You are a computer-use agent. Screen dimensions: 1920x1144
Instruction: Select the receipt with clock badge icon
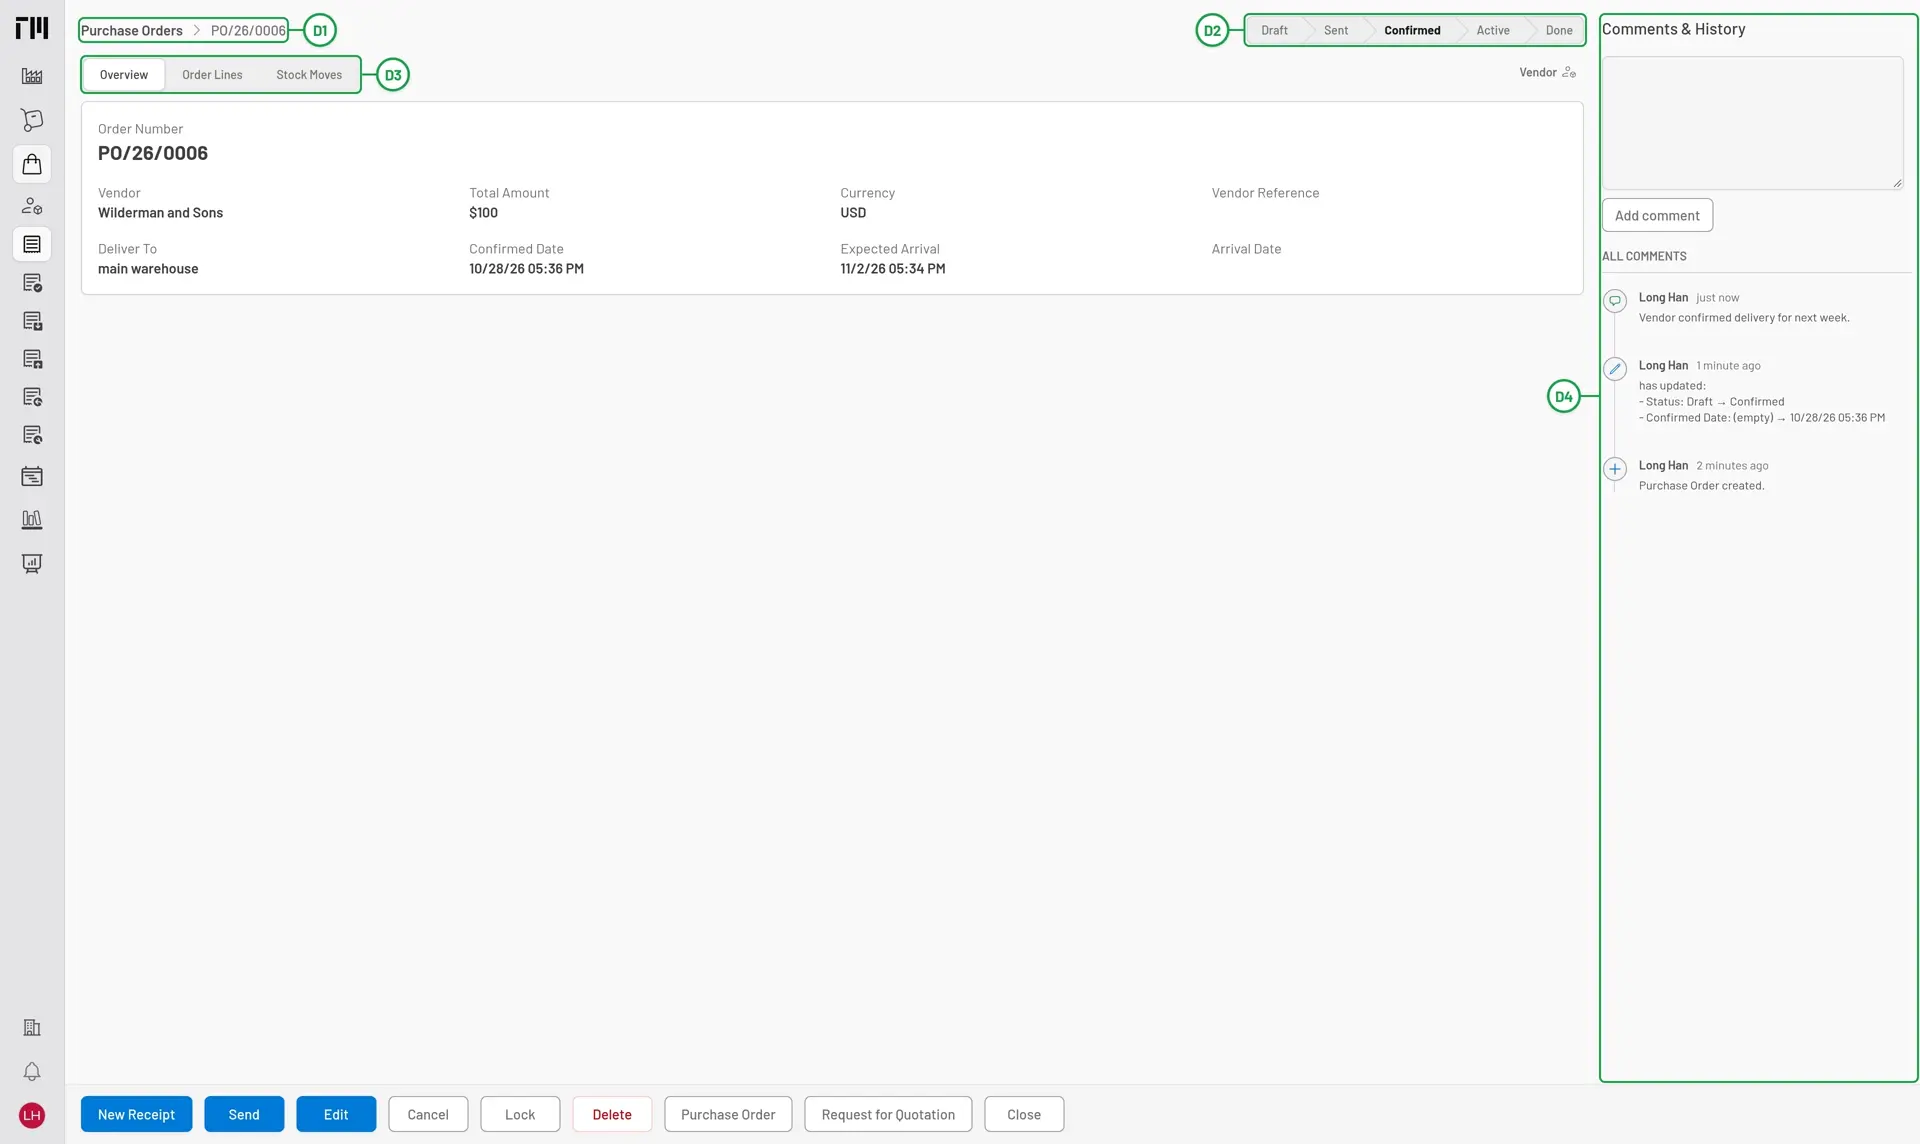[x=32, y=435]
